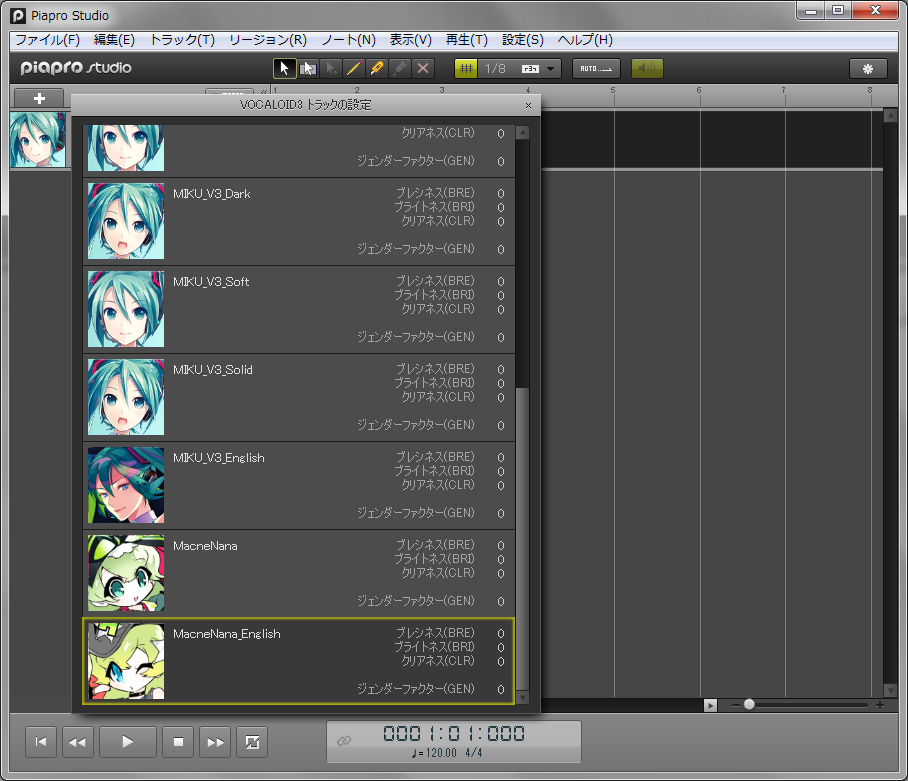Viewport: 908px width, 781px height.
Task: Open the 編集(E) menu
Action: click(114, 39)
